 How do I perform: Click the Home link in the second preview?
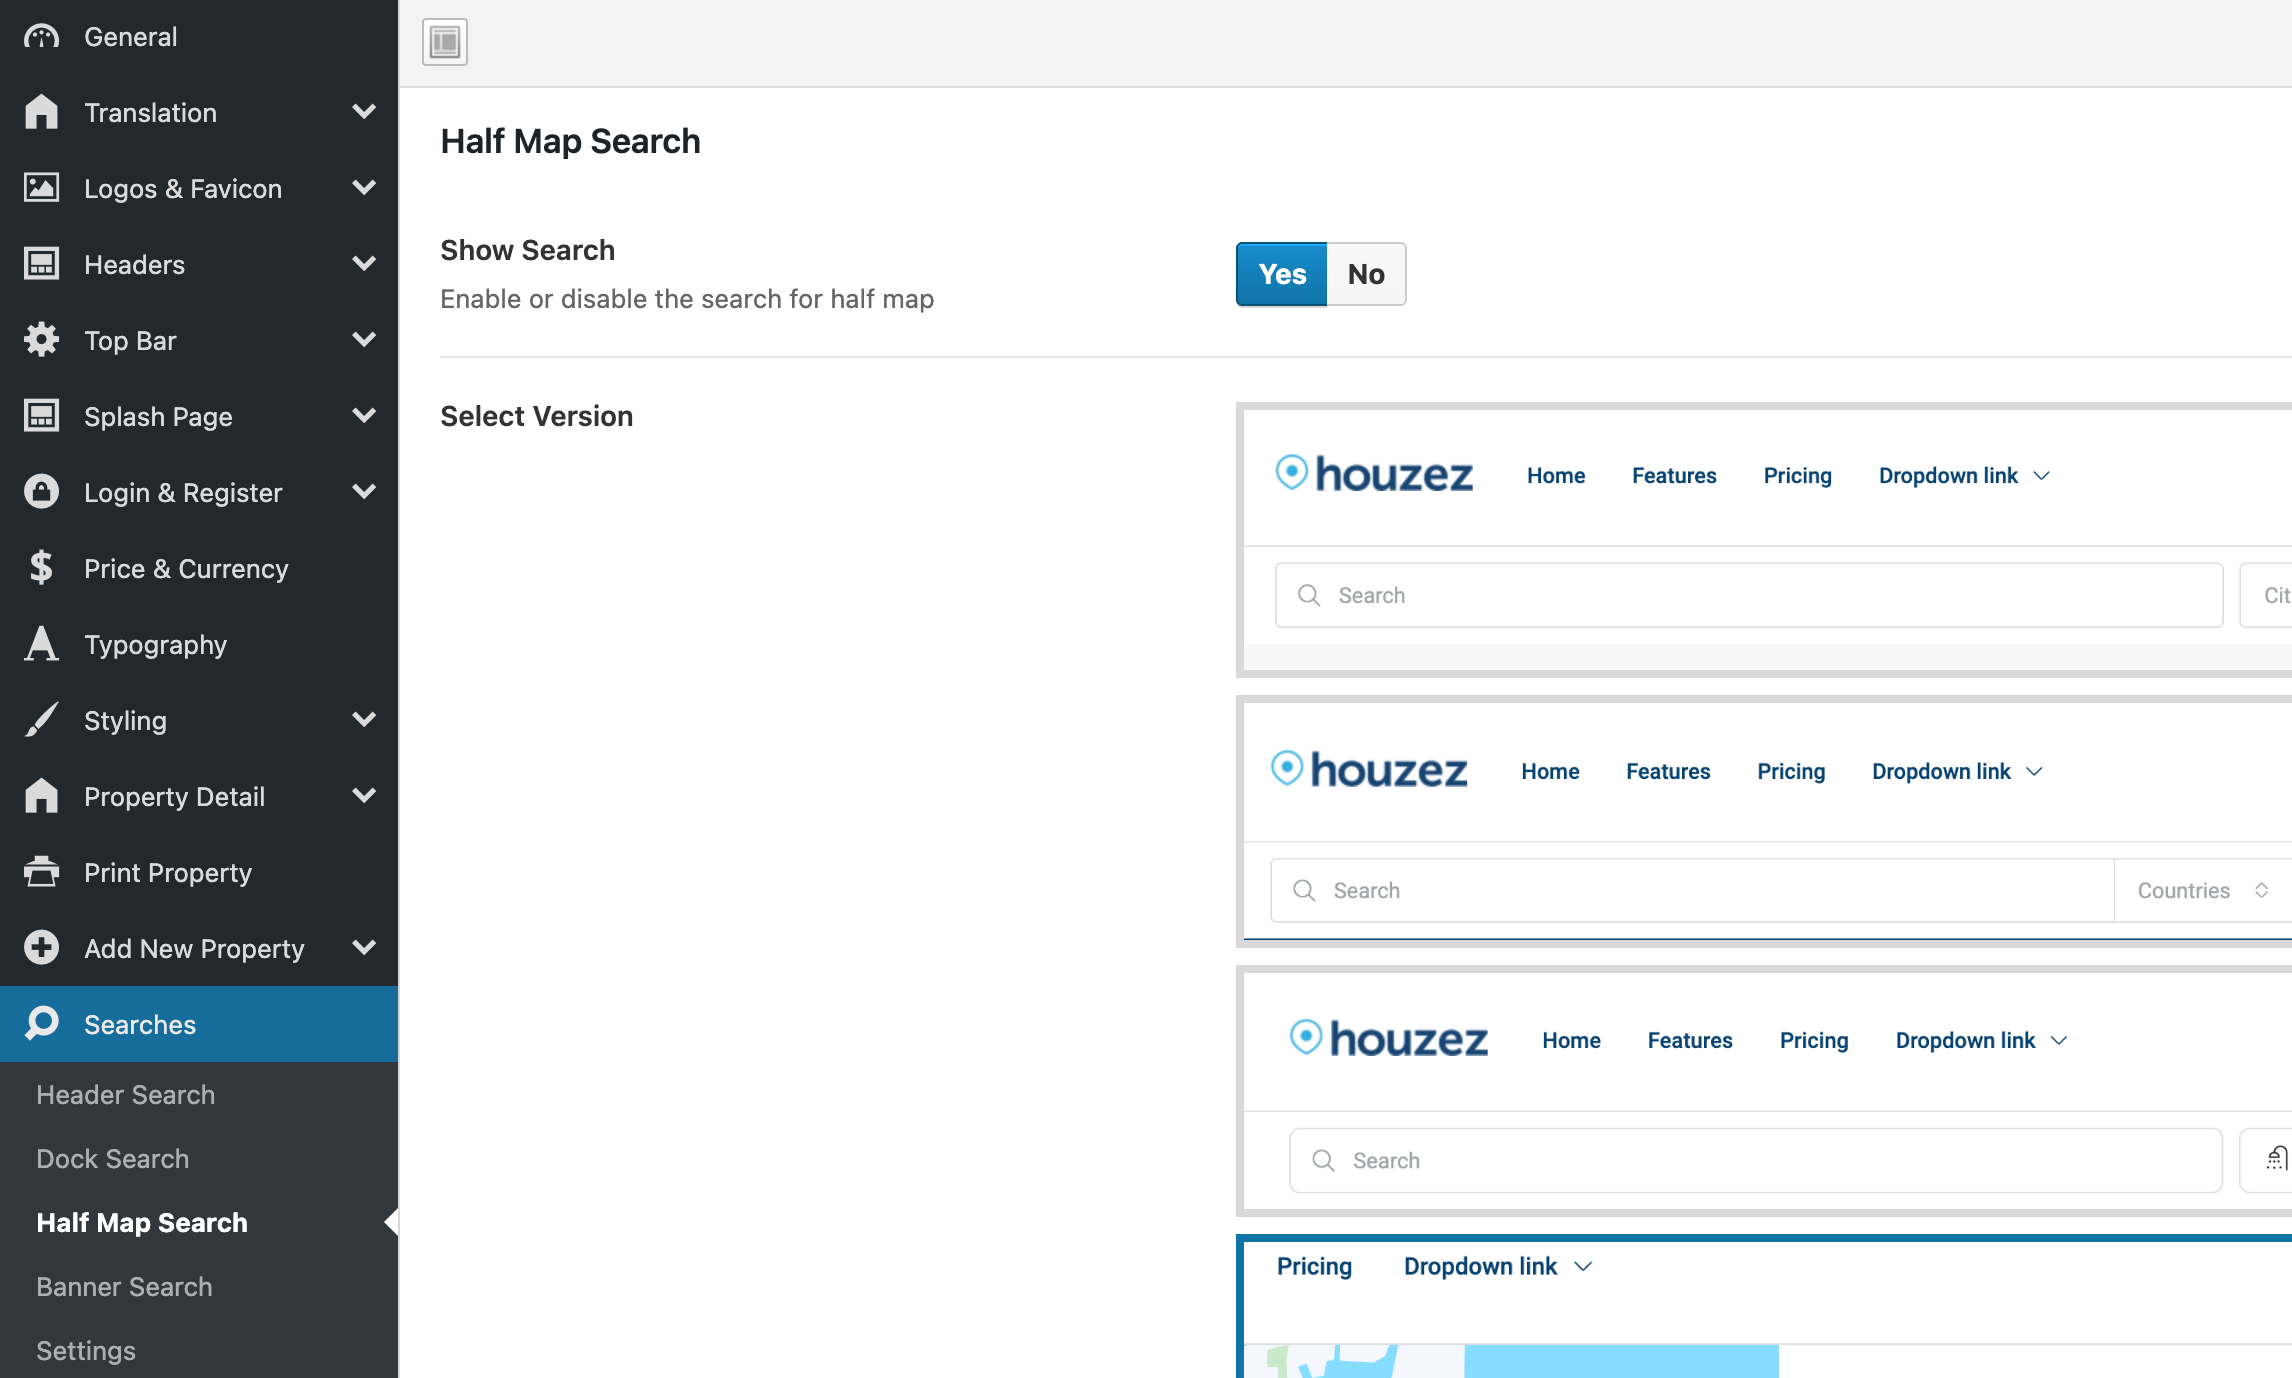(1550, 771)
